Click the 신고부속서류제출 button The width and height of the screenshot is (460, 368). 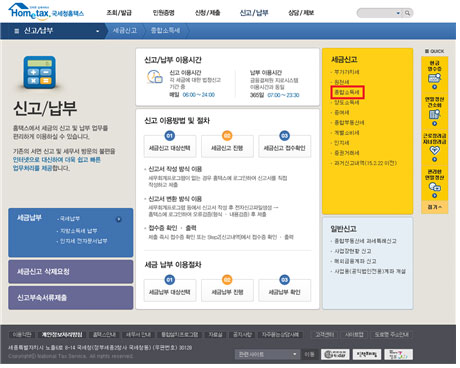[x=71, y=298]
